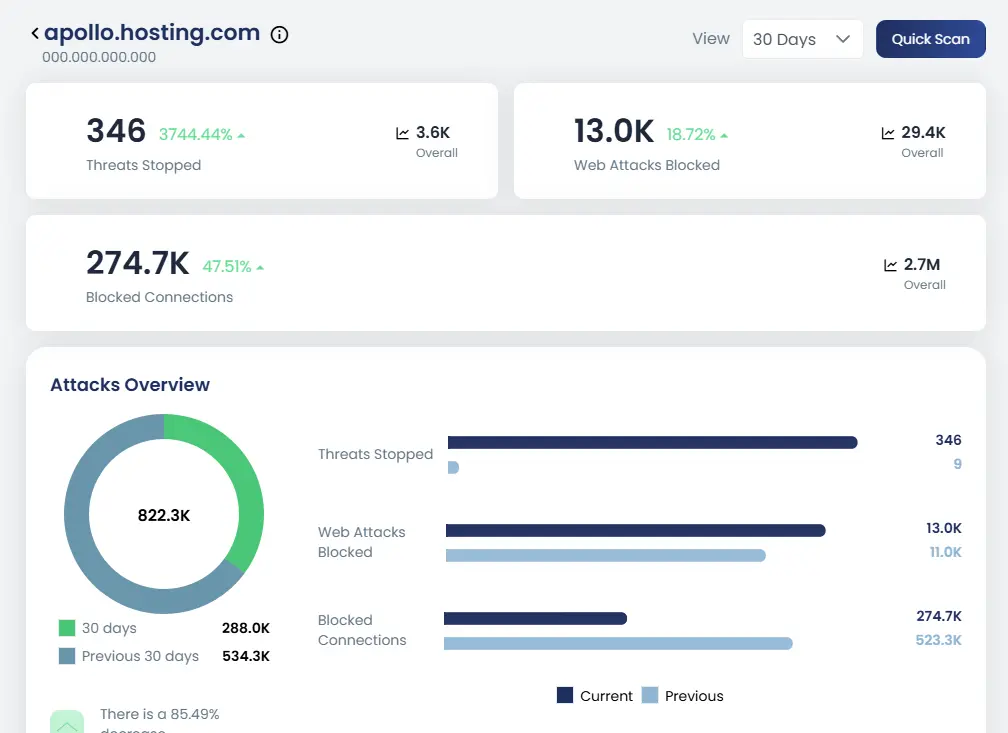Click the Attacks Overview heading
This screenshot has width=1008, height=733.
(x=130, y=385)
